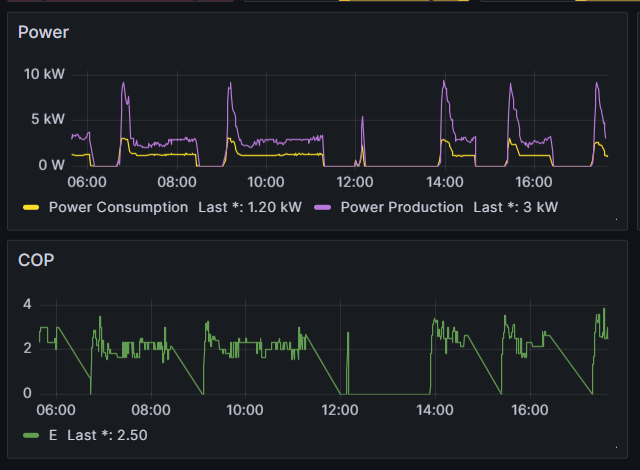Click 06:00 tick on the Power chart

[x=87, y=182]
